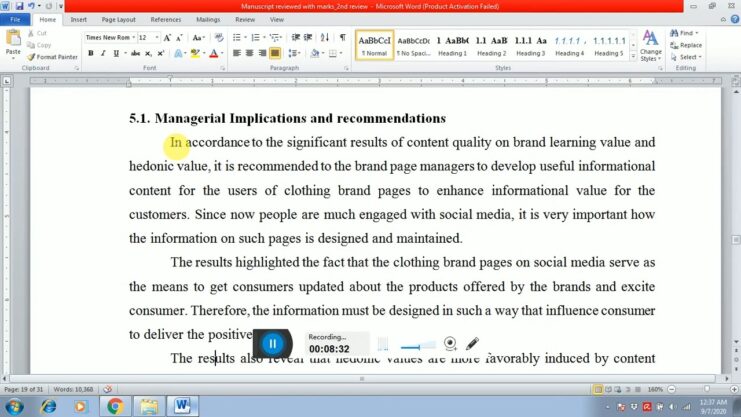Cut the selected text
741x417 pixels.
(37, 33)
